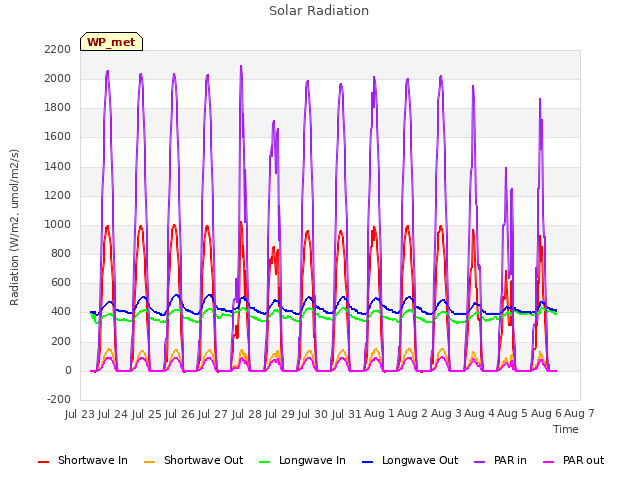The image size is (640, 480).
Task: Click the 1200 y-axis tick label
Action: point(58,196)
